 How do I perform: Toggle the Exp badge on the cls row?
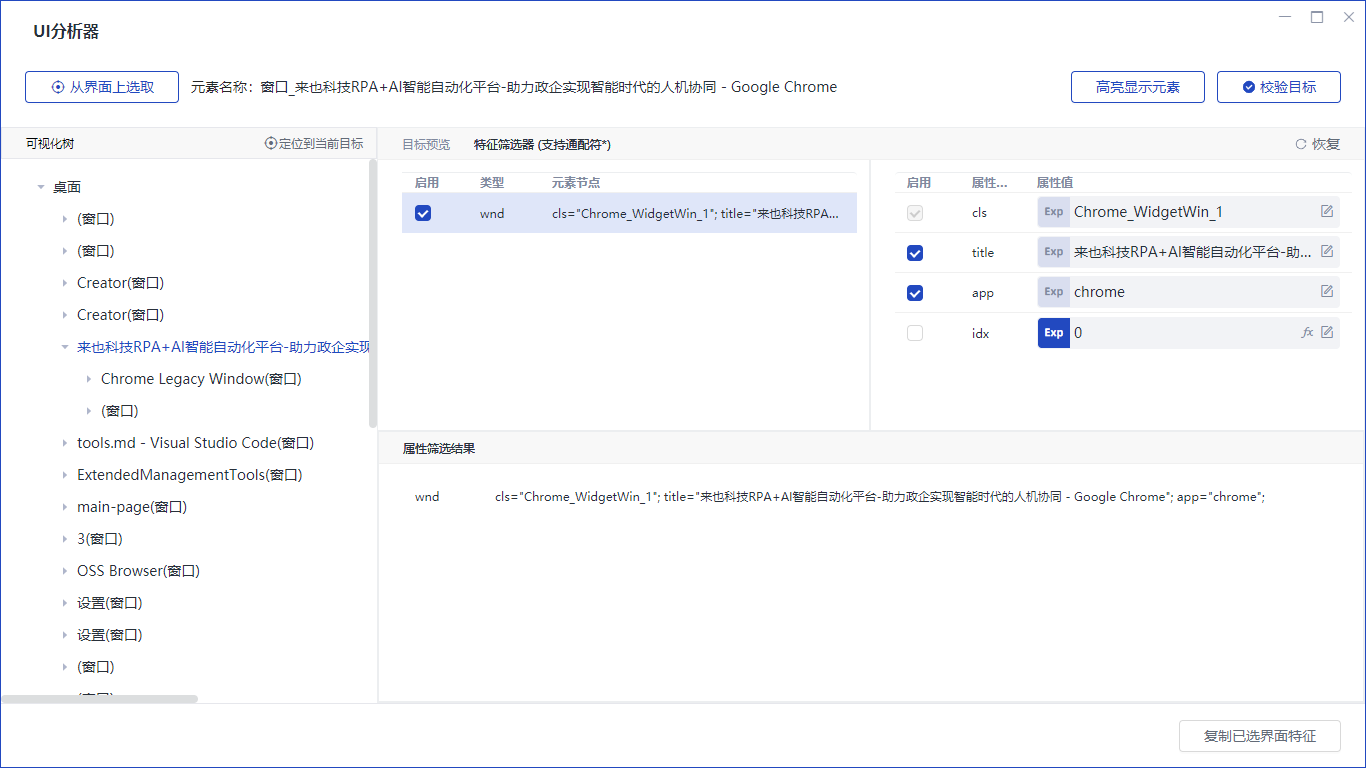tap(1054, 212)
